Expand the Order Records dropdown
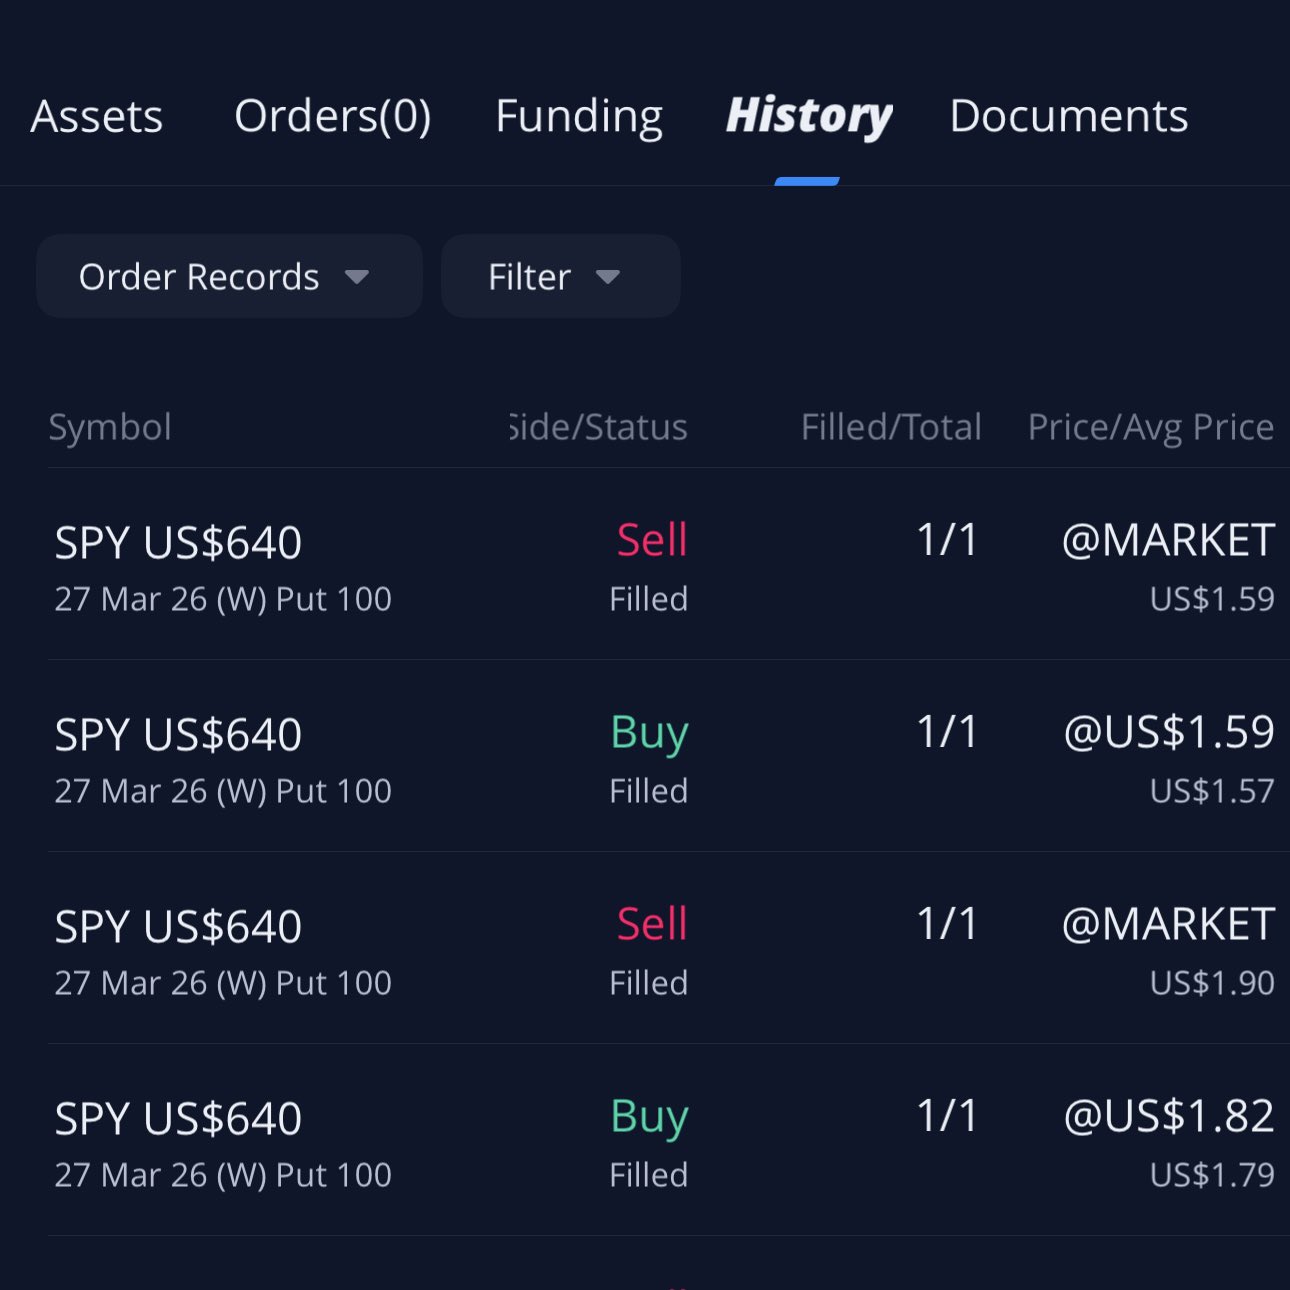 229,277
